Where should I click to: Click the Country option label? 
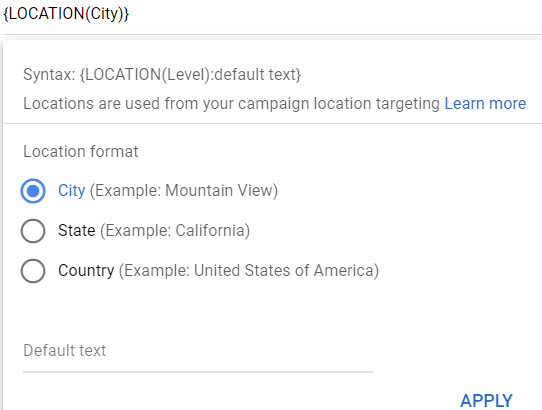(x=86, y=270)
